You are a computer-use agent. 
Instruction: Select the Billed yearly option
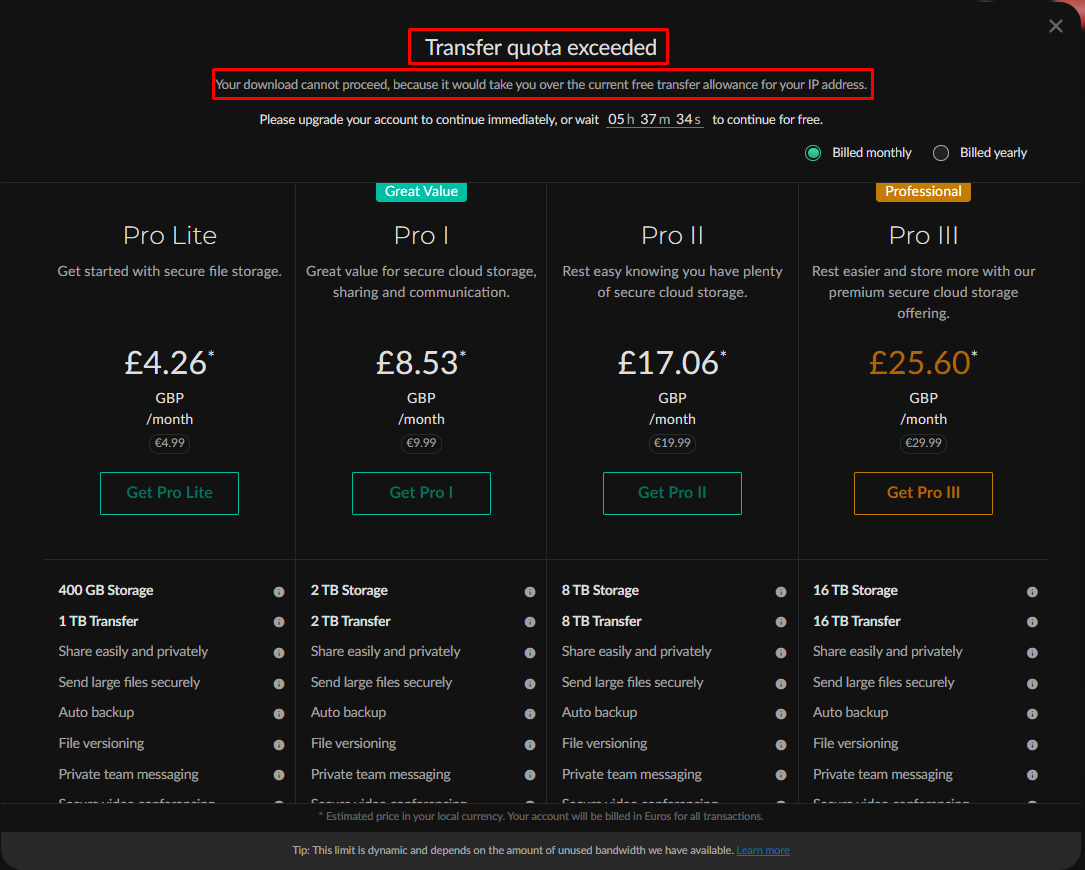(941, 153)
